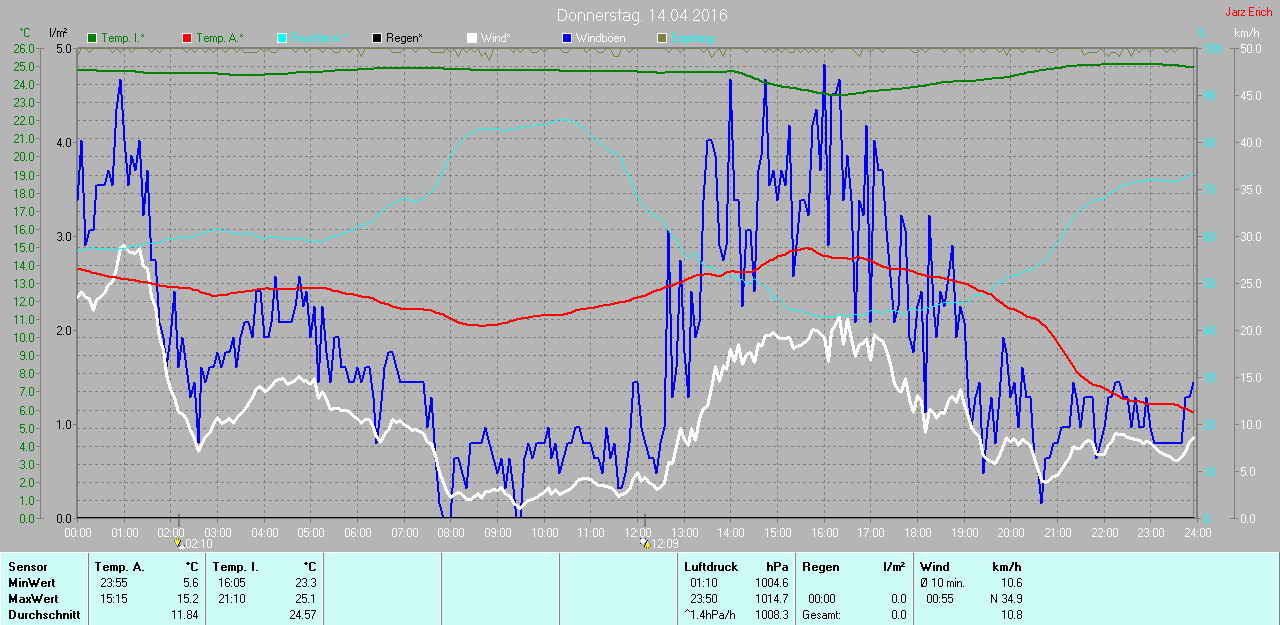Click the 10.8 average wind value

click(x=1011, y=615)
